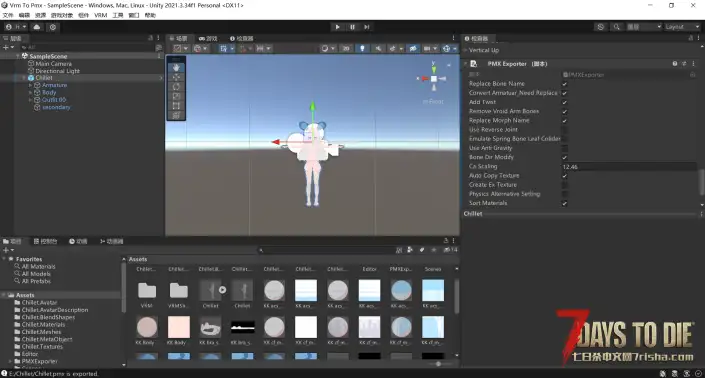This screenshot has height=378, width=705.
Task: Enable Create Ex Texture checkbox
Action: (x=565, y=185)
